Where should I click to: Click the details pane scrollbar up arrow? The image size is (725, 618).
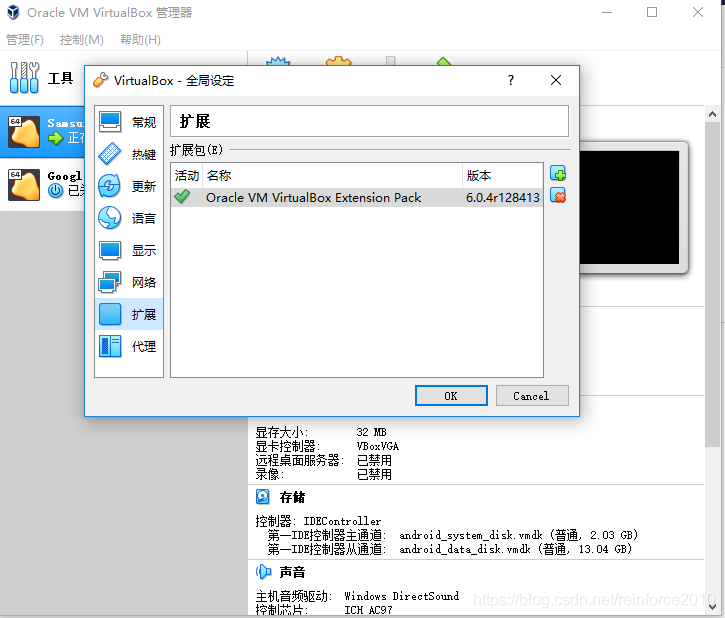pos(713,114)
